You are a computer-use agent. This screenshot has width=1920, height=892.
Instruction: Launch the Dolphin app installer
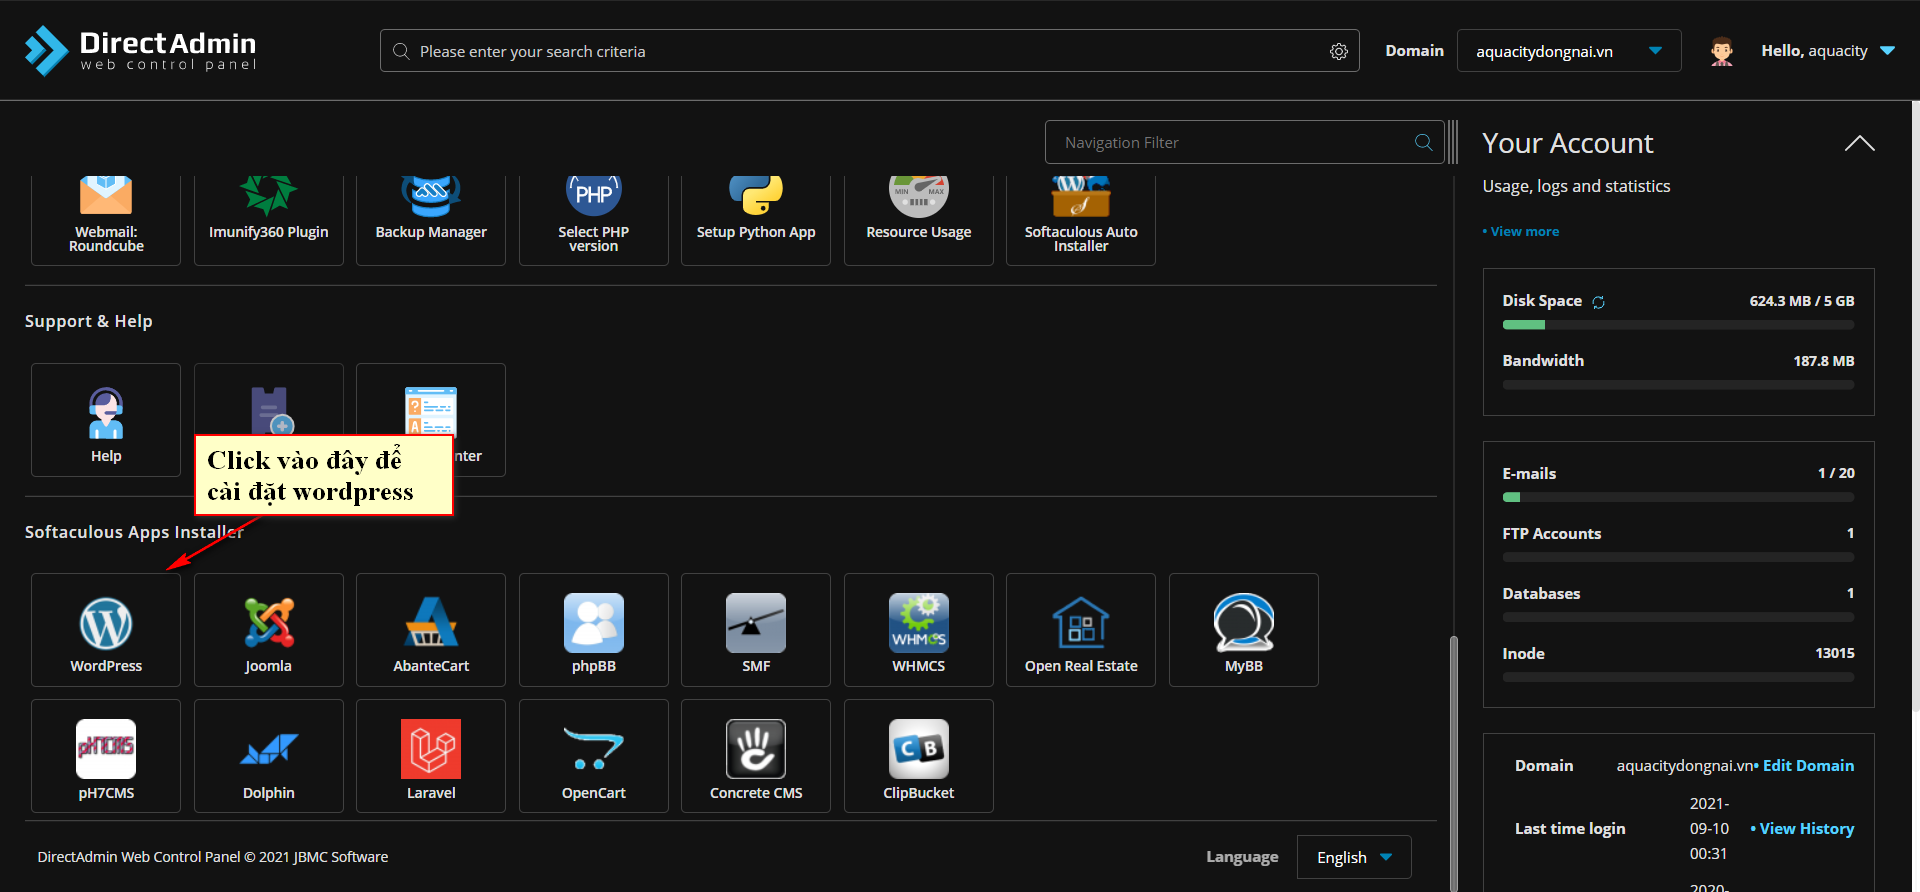[268, 756]
